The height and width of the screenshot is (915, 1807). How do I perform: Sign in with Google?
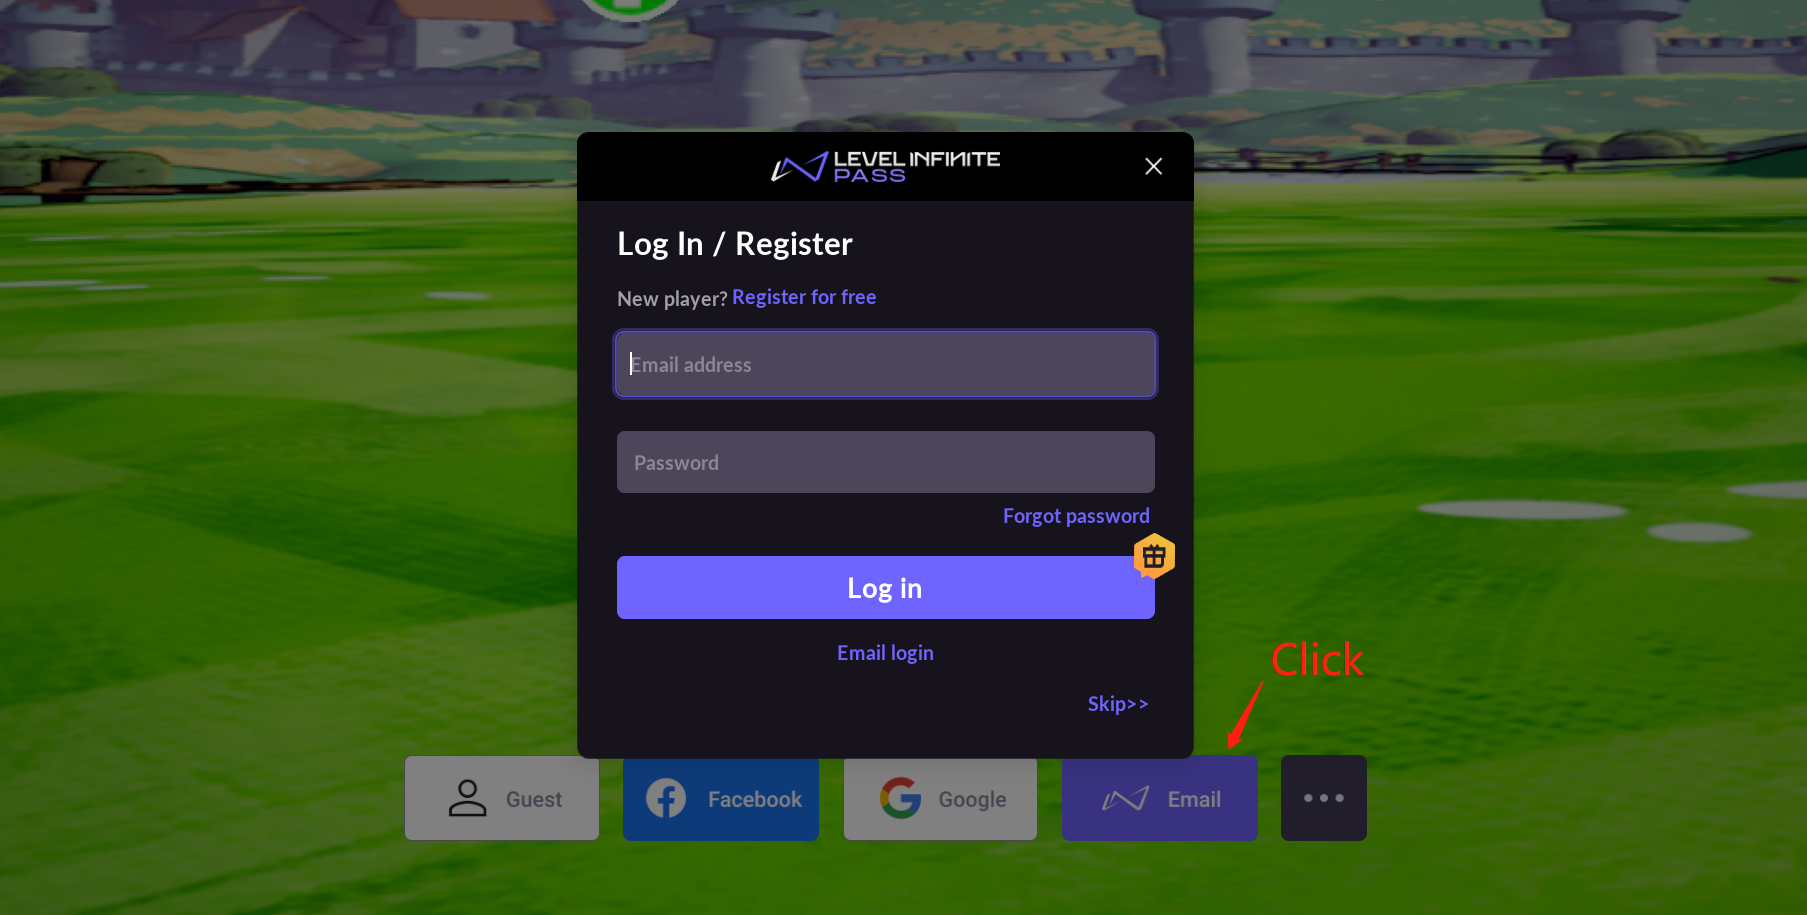(940, 798)
